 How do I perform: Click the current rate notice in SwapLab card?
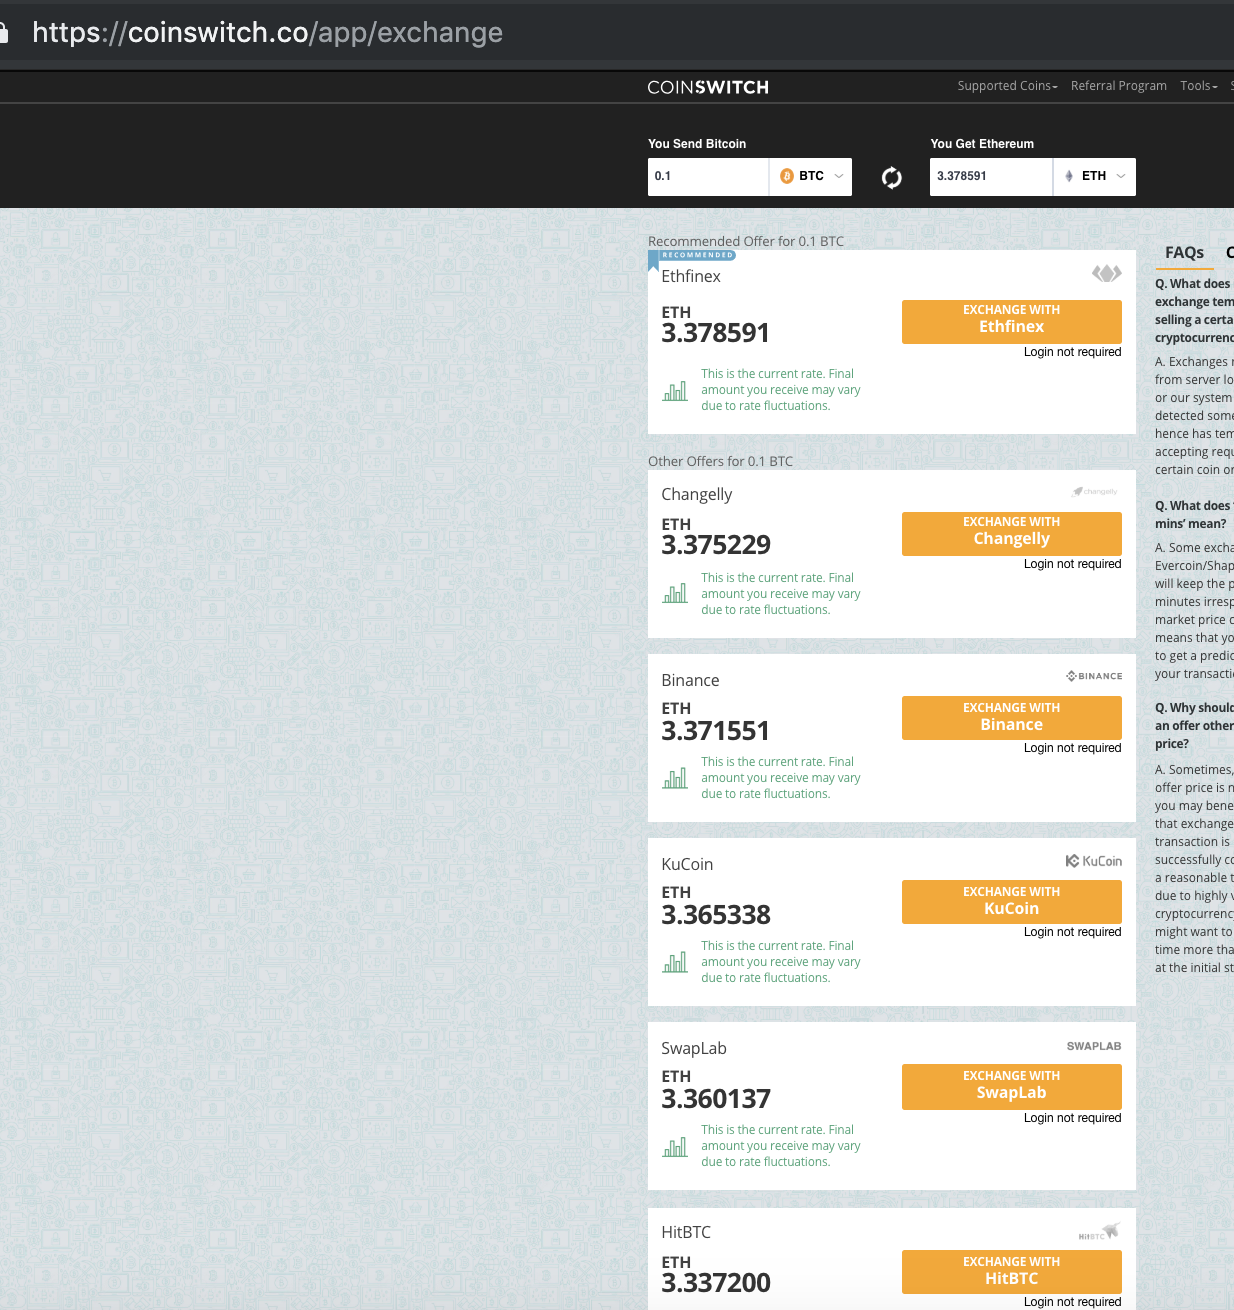click(x=781, y=1146)
